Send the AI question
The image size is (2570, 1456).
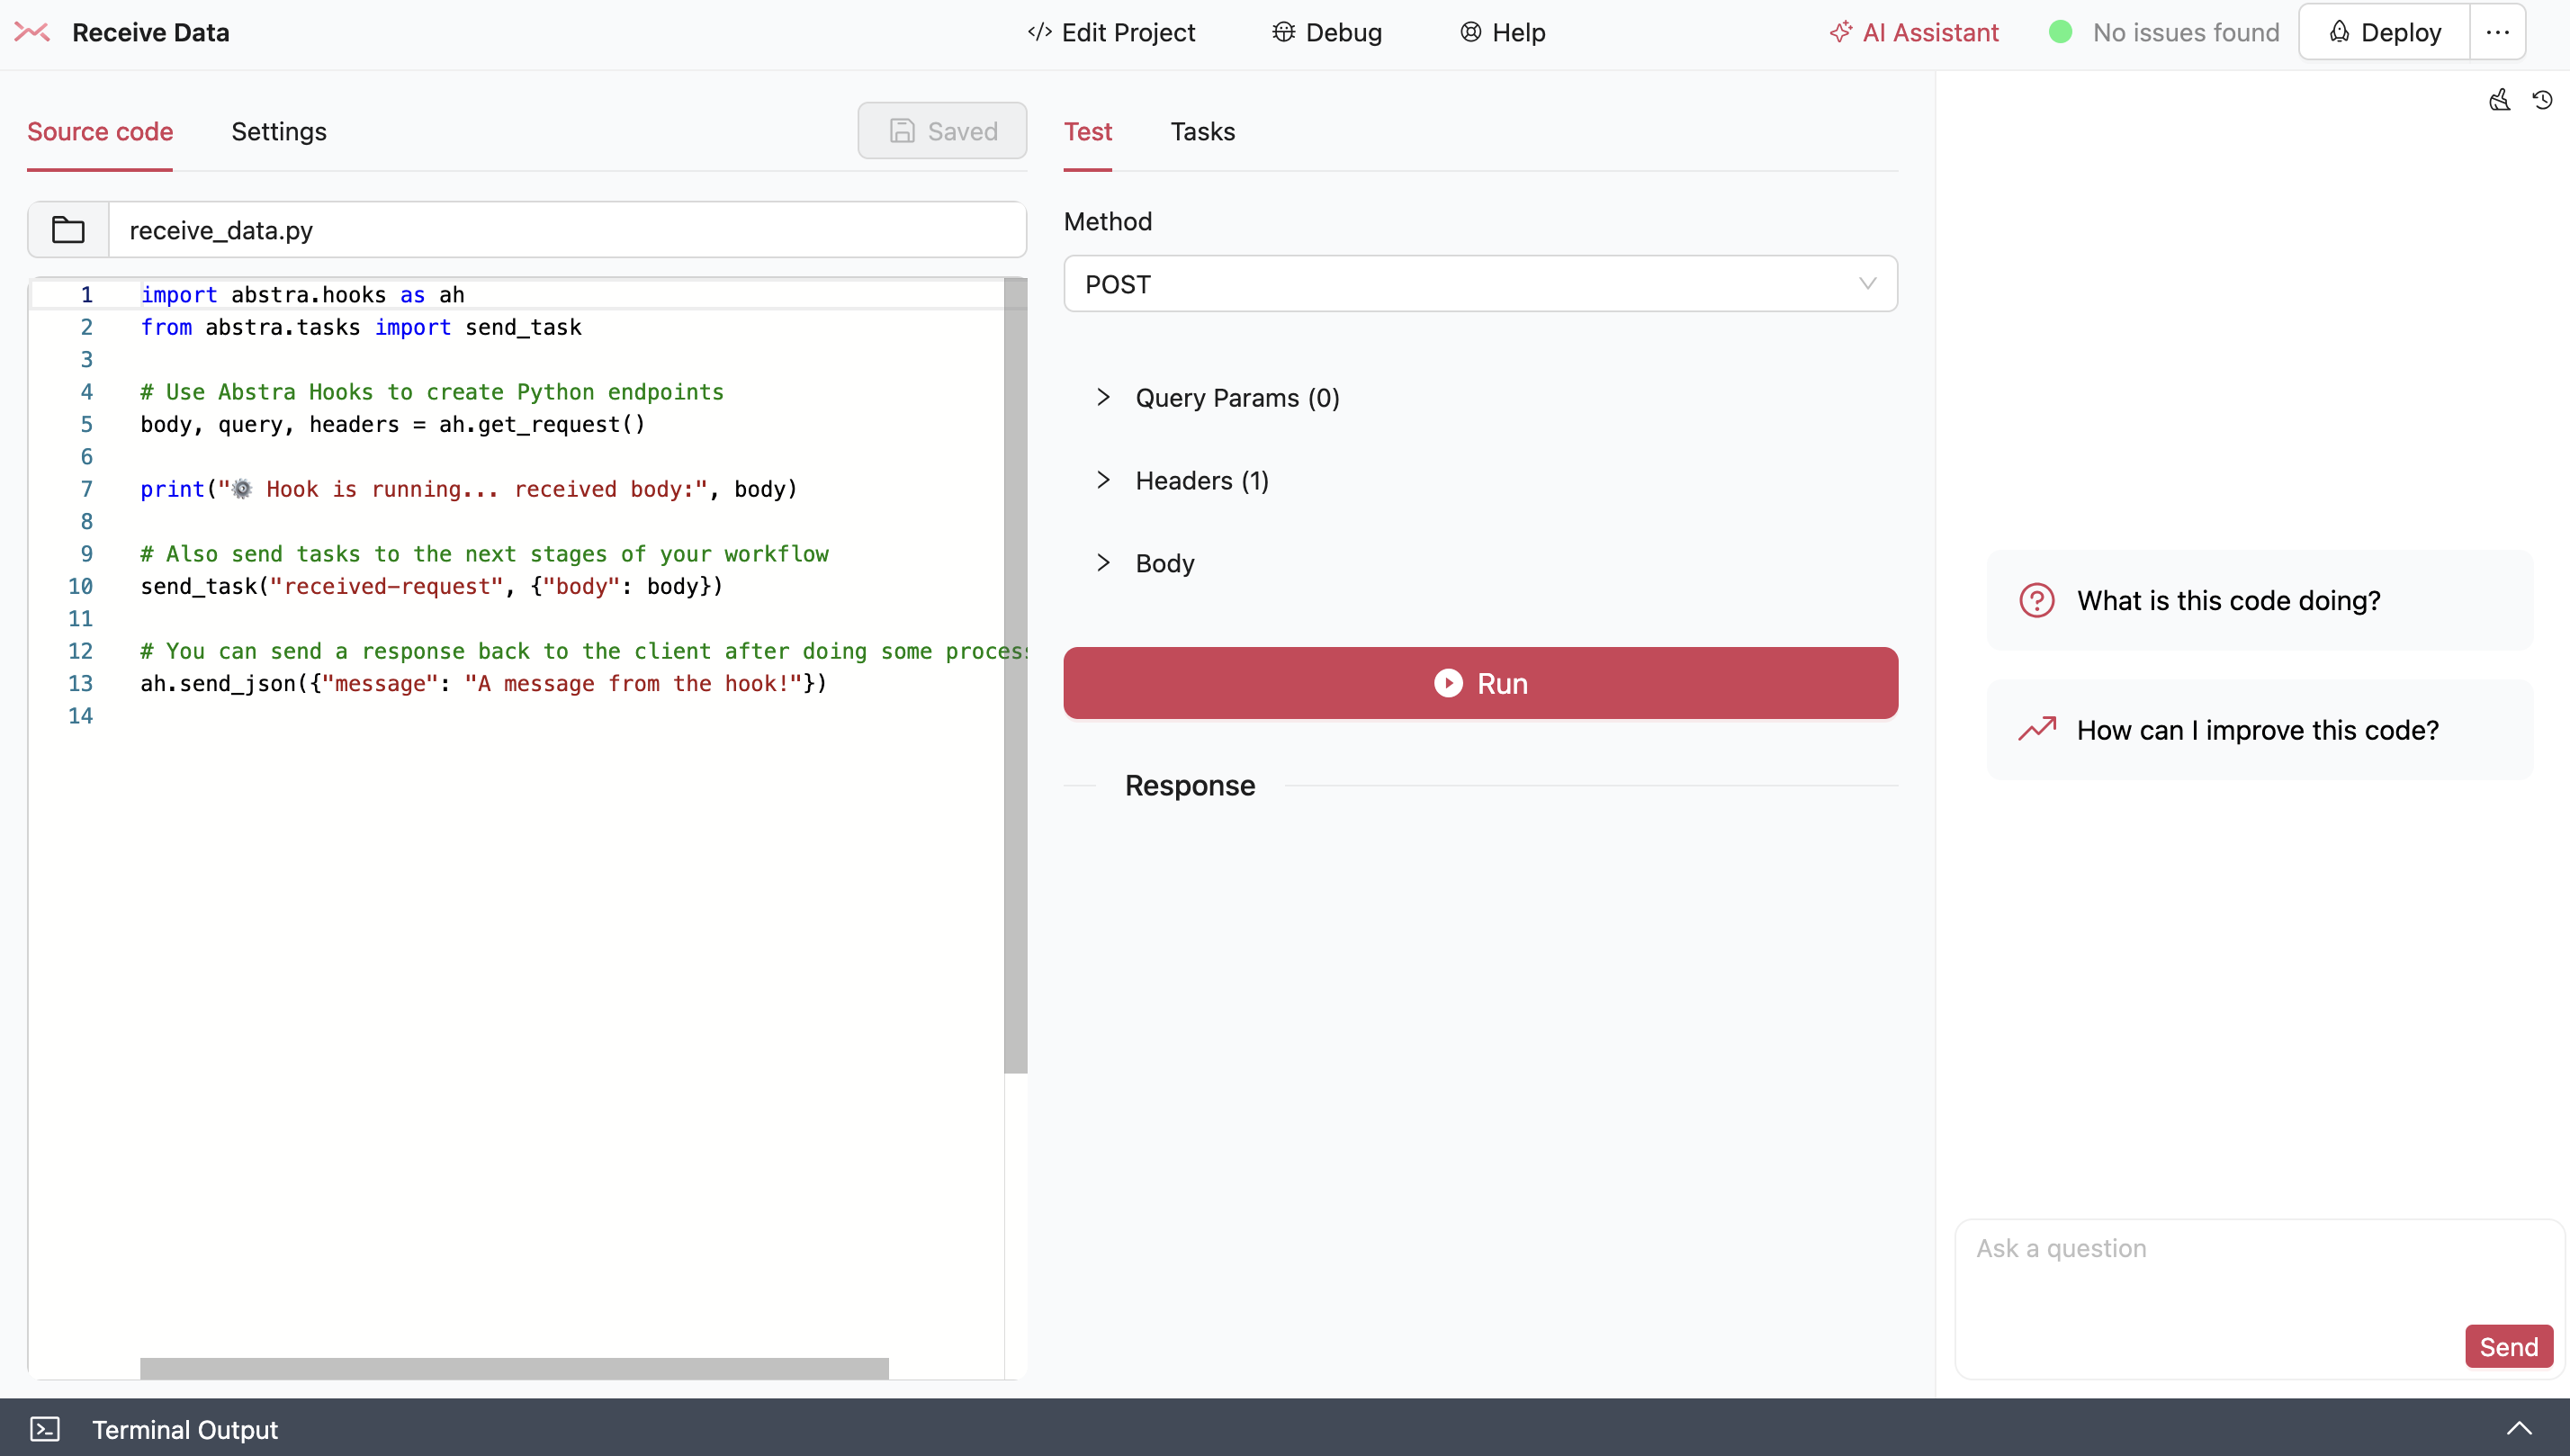point(2508,1346)
